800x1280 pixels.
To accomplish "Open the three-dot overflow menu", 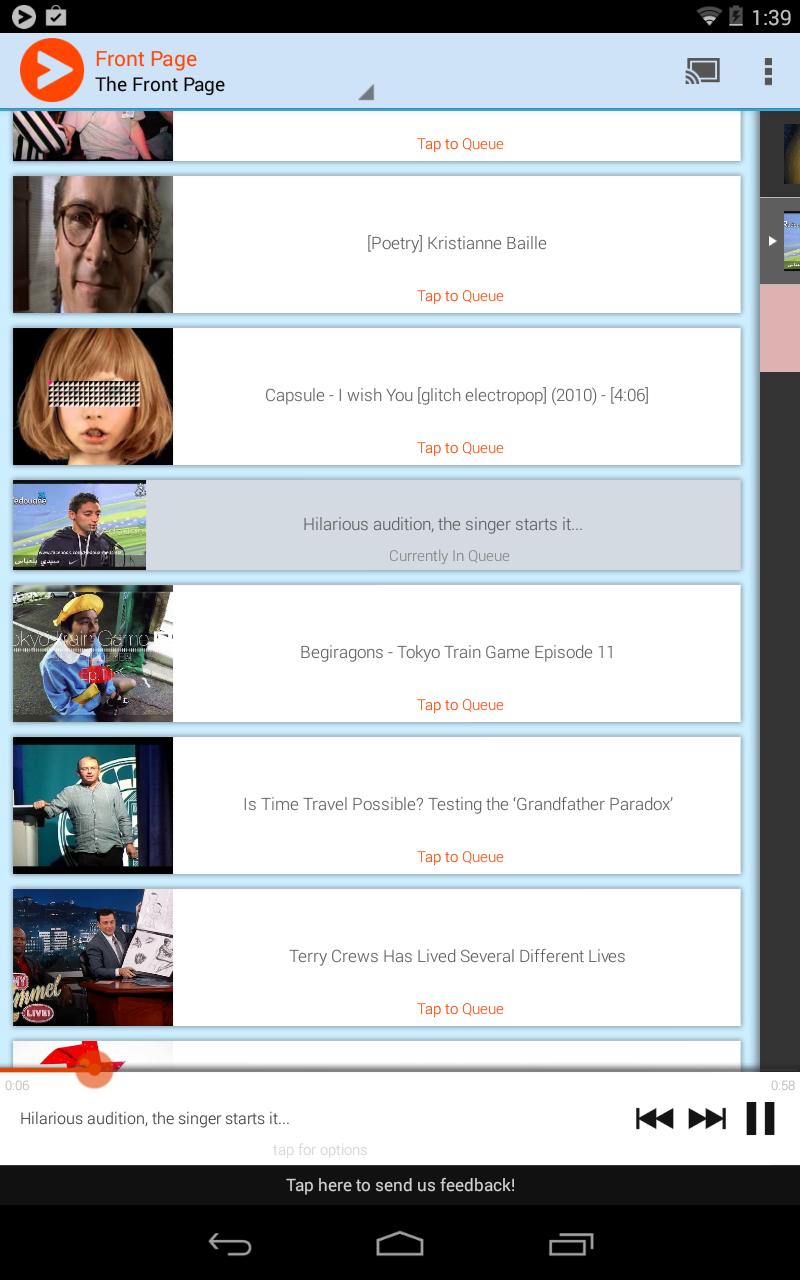I will 767,71.
